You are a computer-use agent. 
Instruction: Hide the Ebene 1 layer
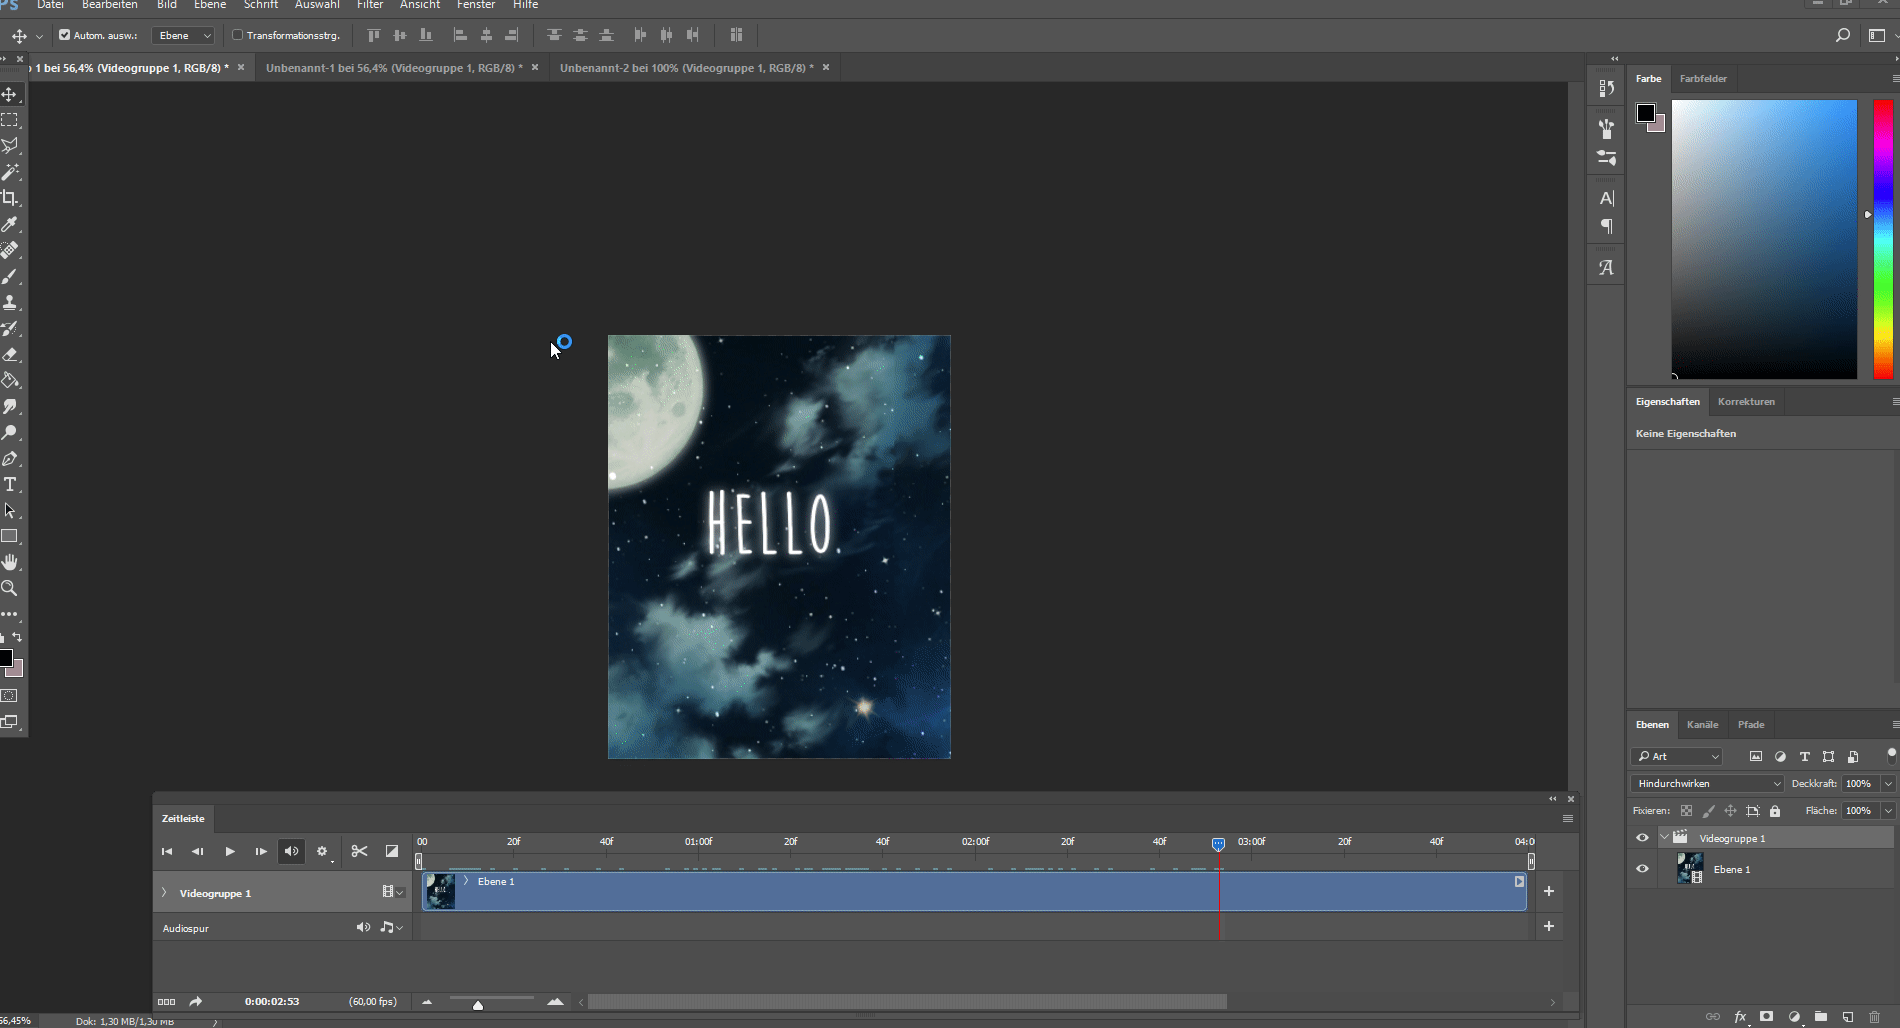tap(1642, 869)
